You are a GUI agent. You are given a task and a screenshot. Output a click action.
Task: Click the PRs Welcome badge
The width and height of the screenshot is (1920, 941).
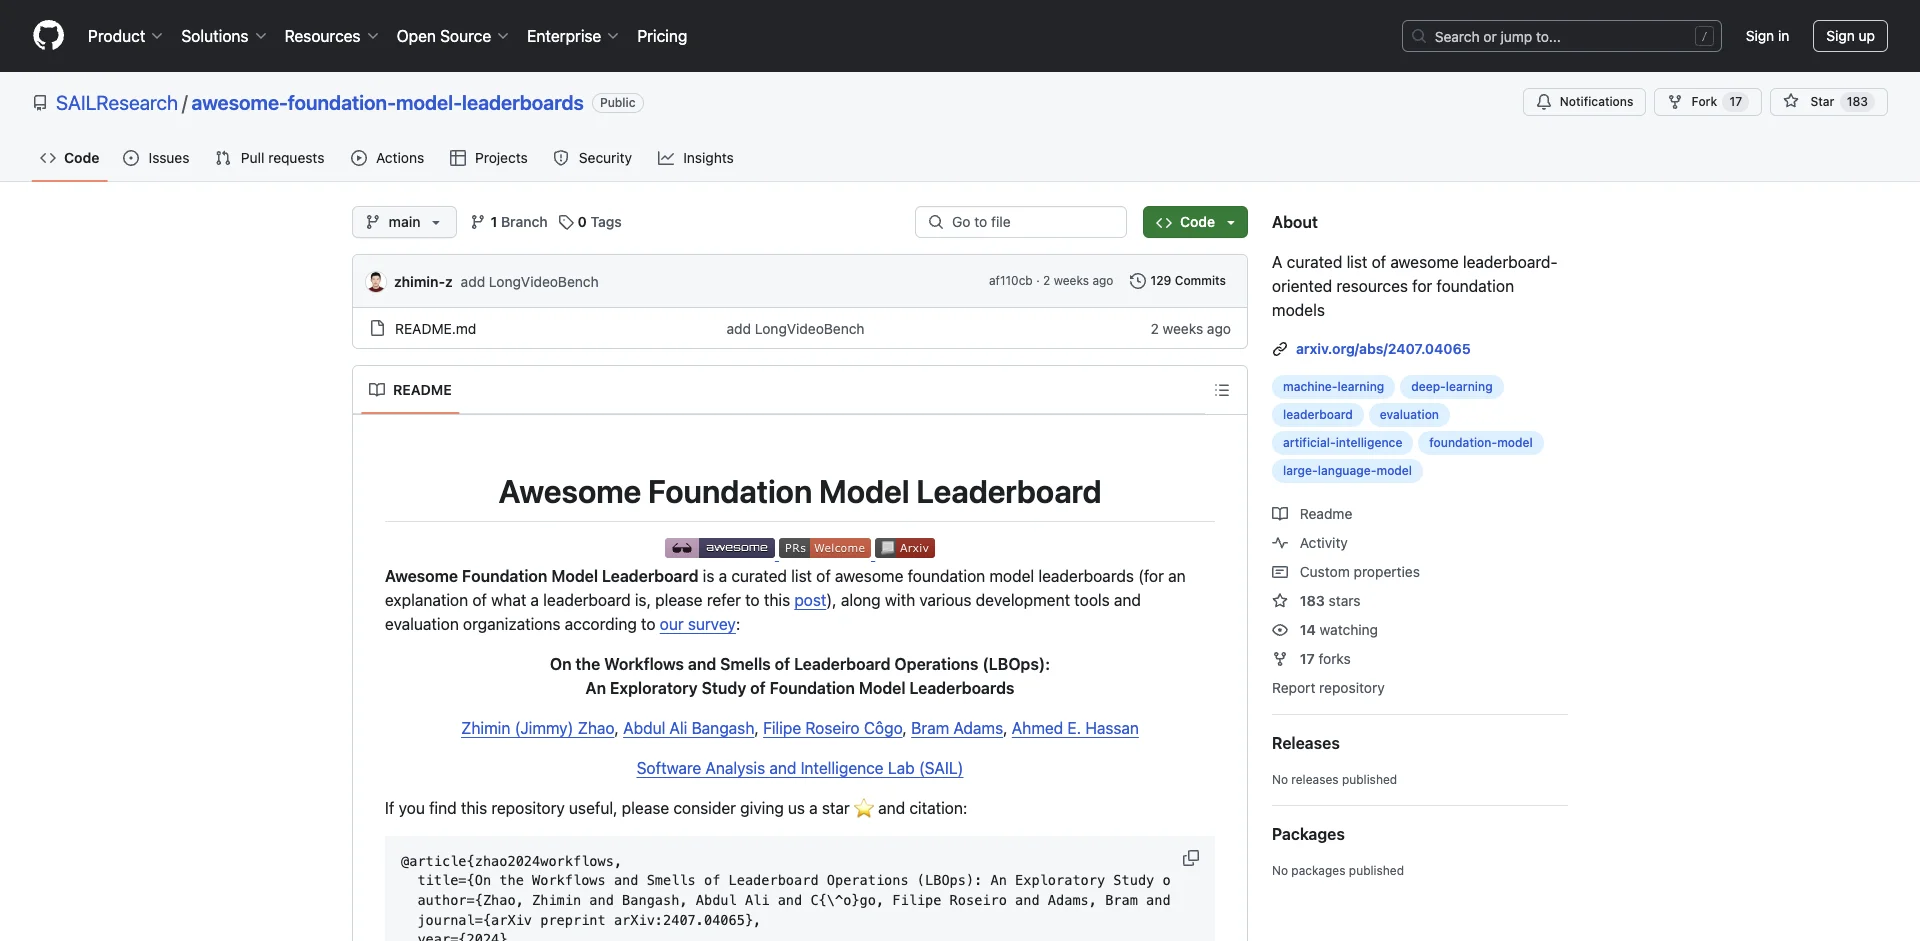point(825,548)
